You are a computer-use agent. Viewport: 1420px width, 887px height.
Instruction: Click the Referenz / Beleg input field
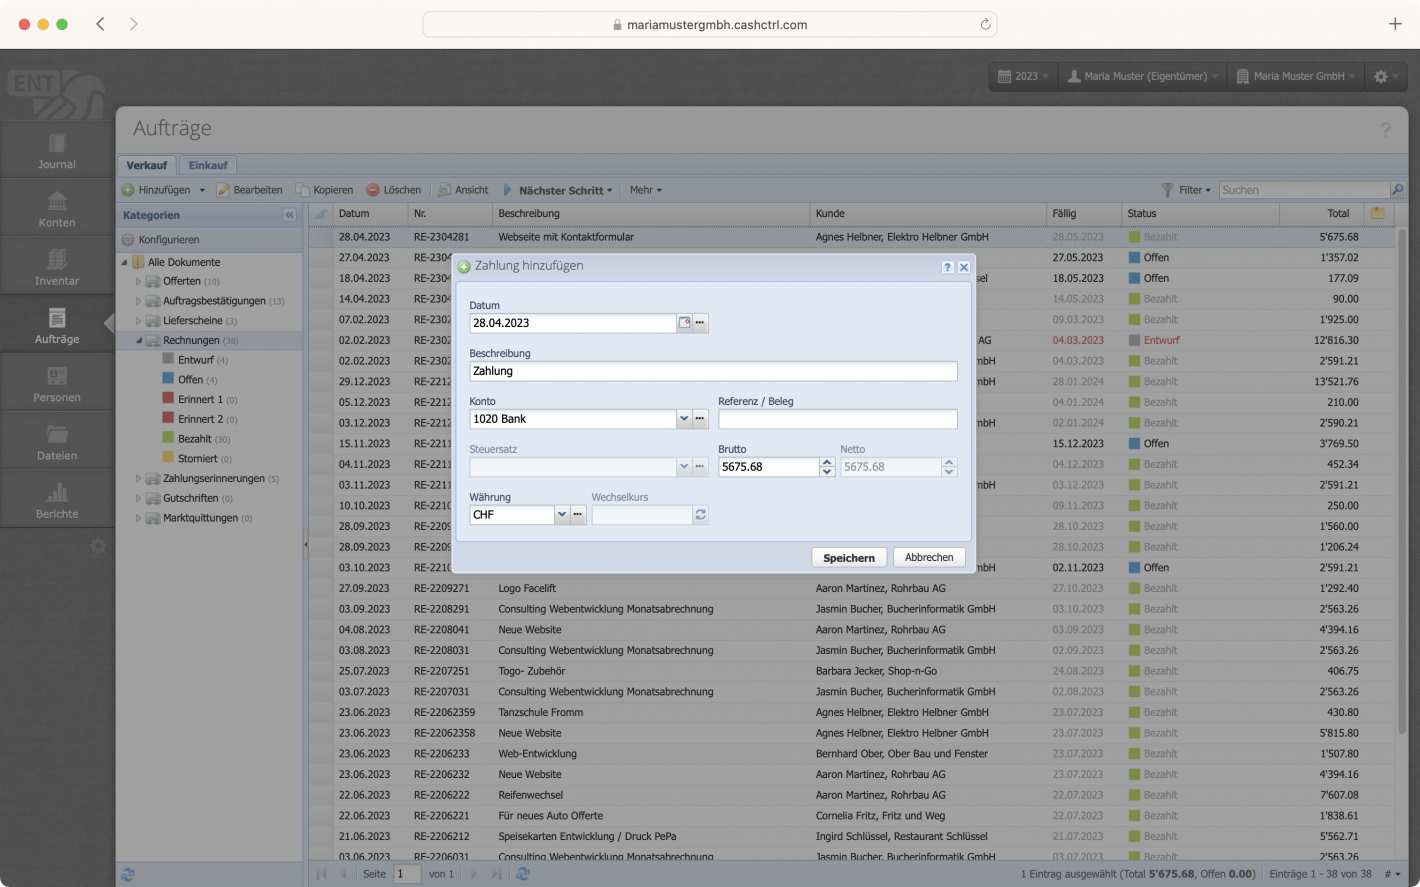(837, 419)
